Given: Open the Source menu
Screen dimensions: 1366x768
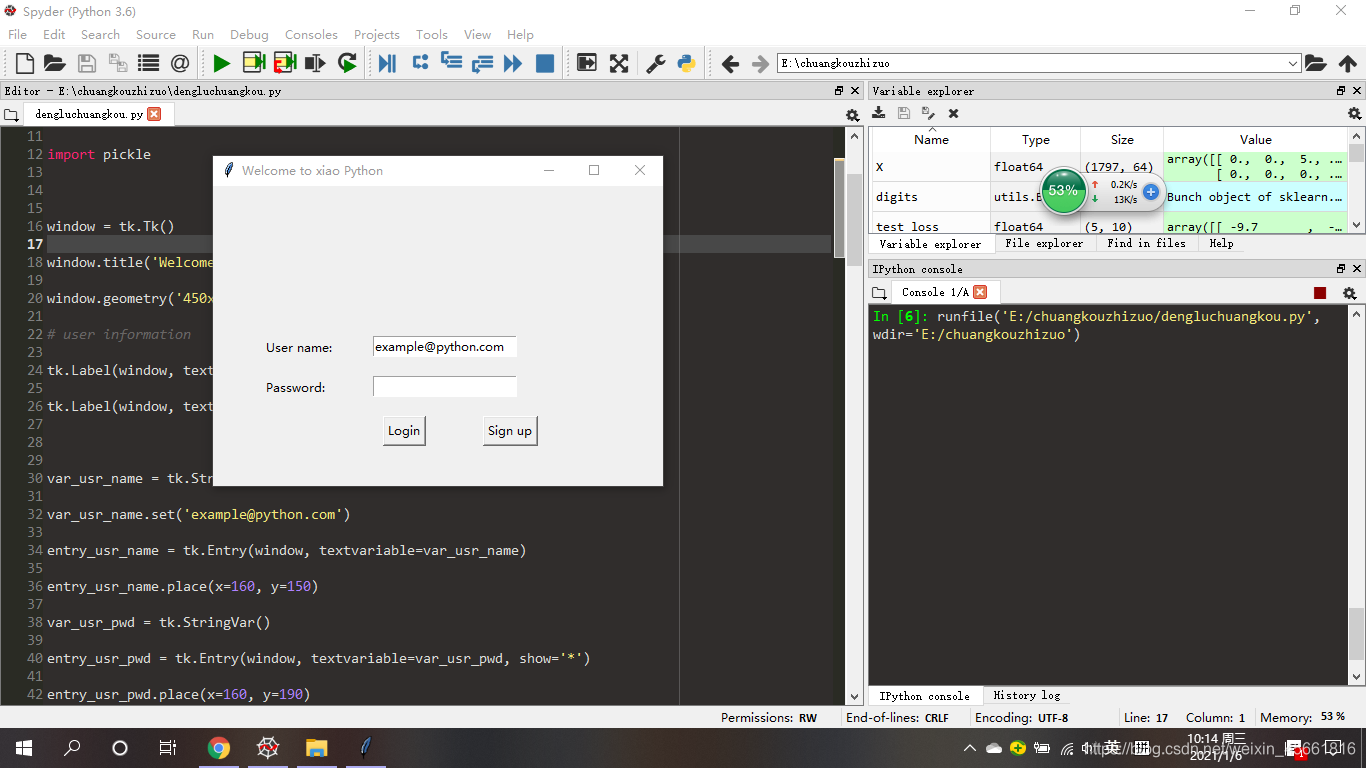Looking at the screenshot, I should [155, 34].
